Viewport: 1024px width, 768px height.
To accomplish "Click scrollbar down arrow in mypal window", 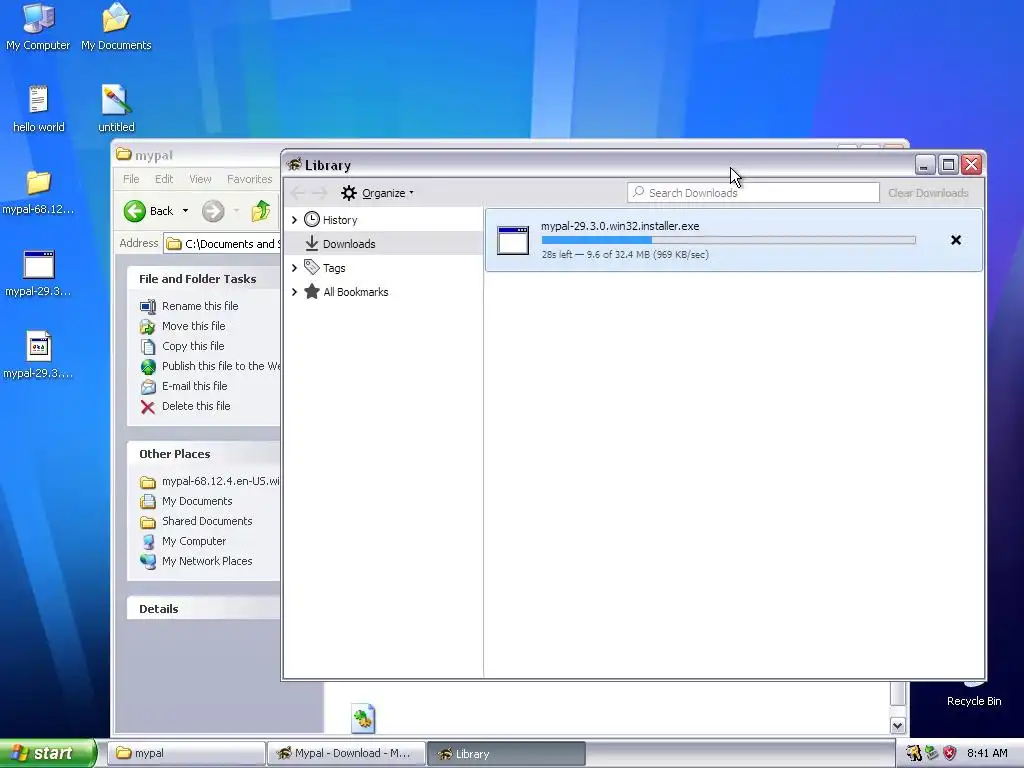I will click(x=897, y=726).
